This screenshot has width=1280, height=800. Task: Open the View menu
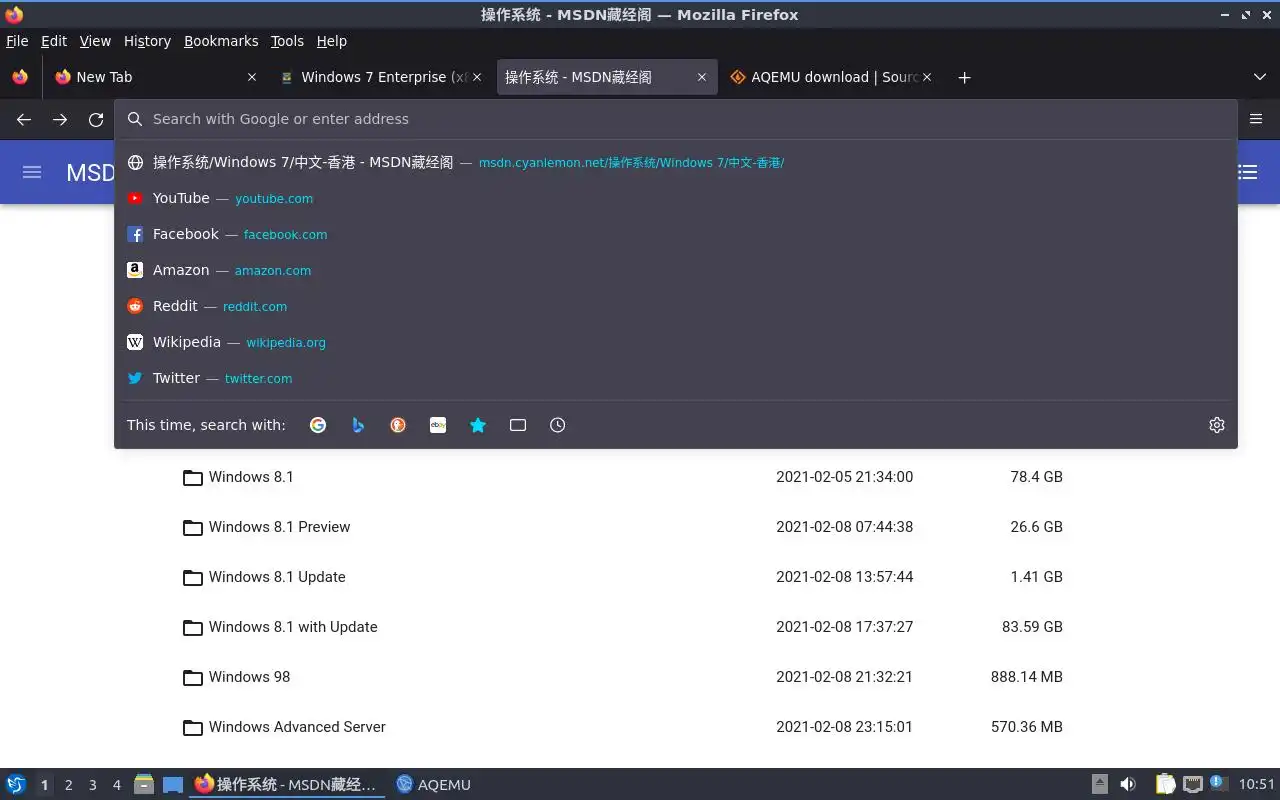pyautogui.click(x=95, y=41)
